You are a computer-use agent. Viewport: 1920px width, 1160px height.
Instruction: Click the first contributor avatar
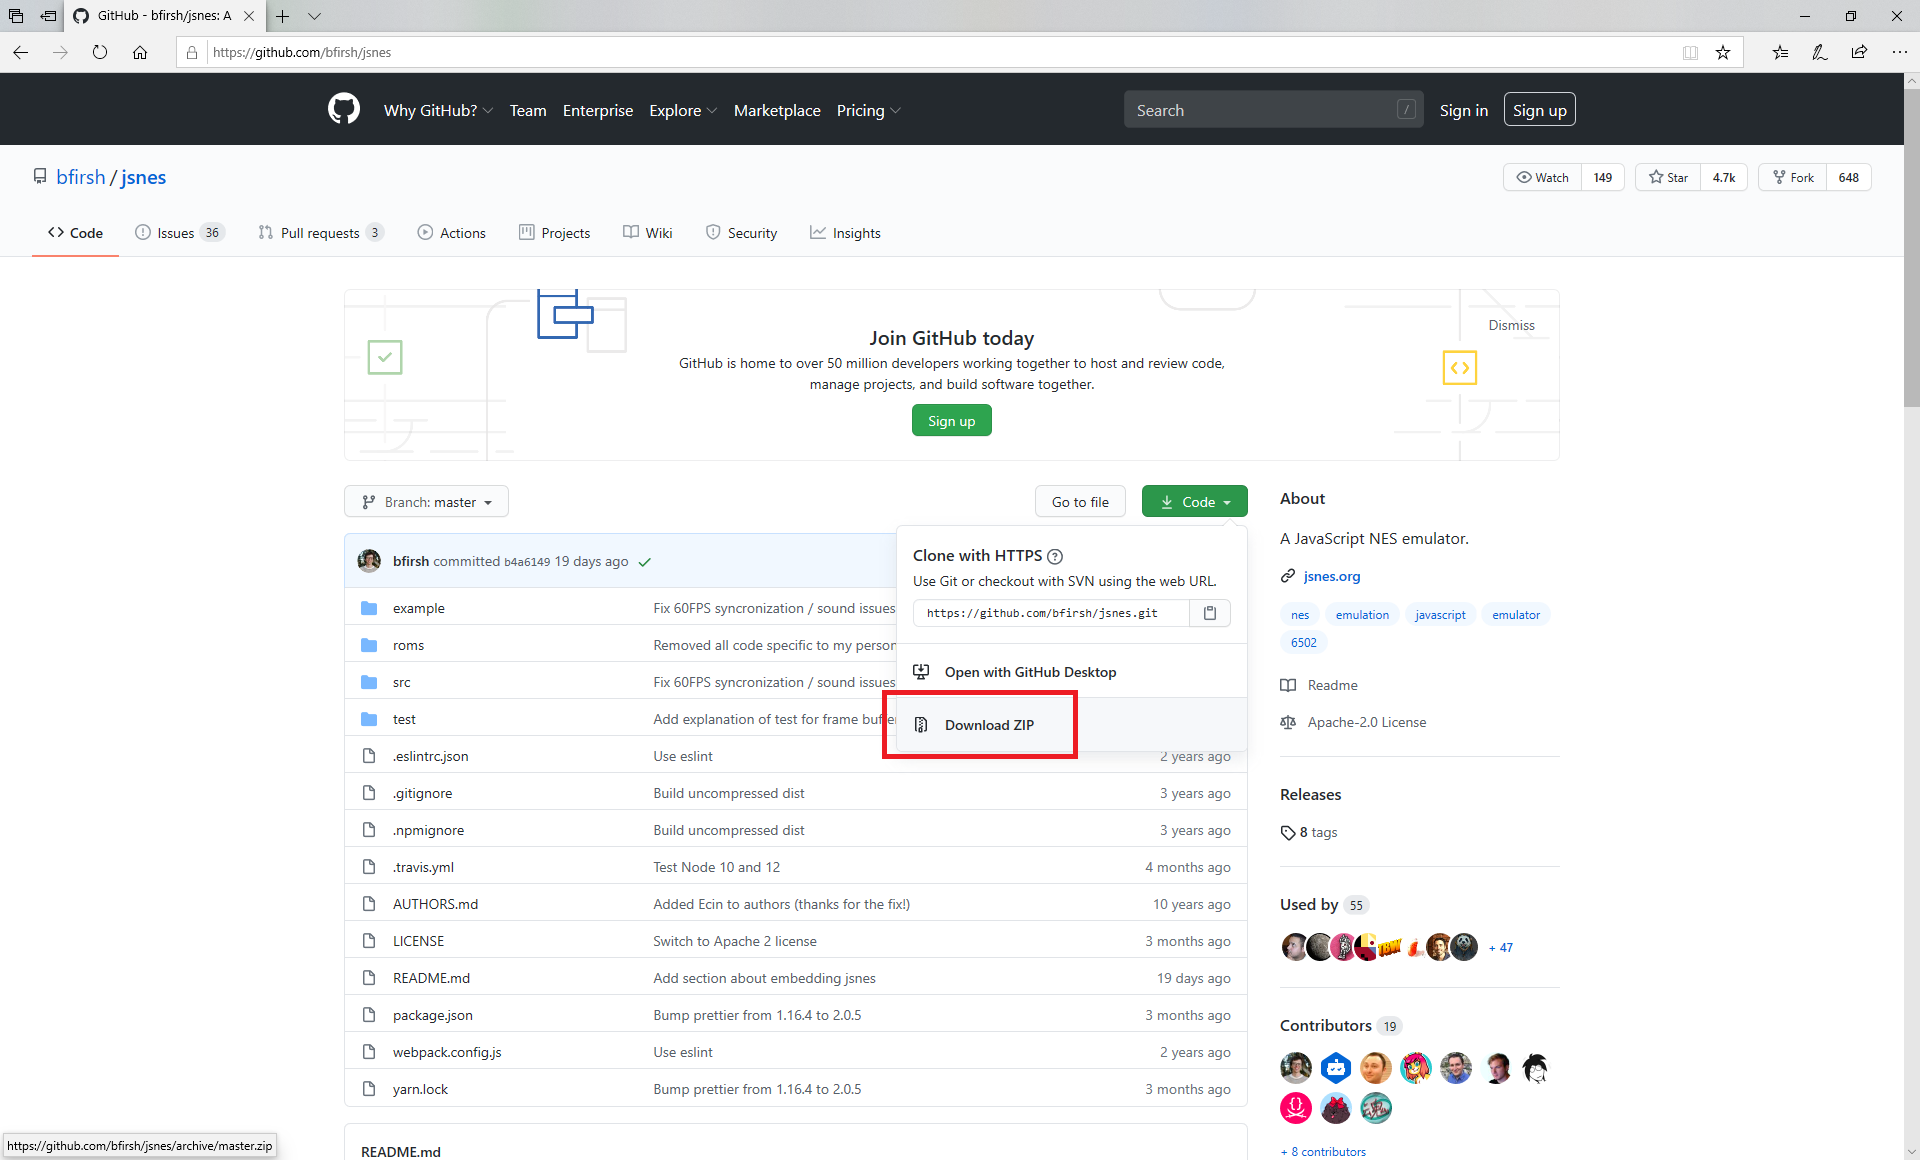(x=1296, y=1068)
